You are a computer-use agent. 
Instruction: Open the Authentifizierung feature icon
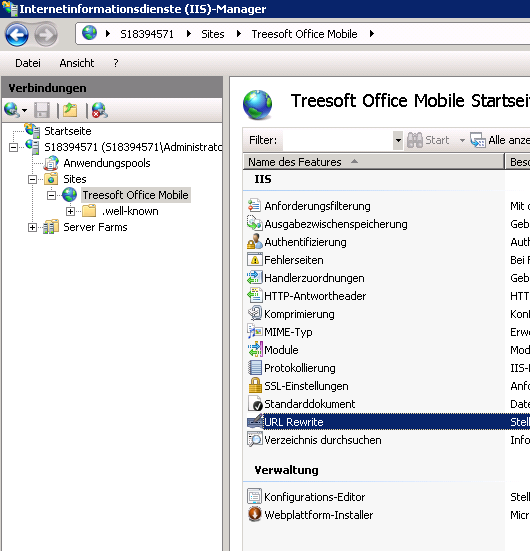tap(254, 242)
